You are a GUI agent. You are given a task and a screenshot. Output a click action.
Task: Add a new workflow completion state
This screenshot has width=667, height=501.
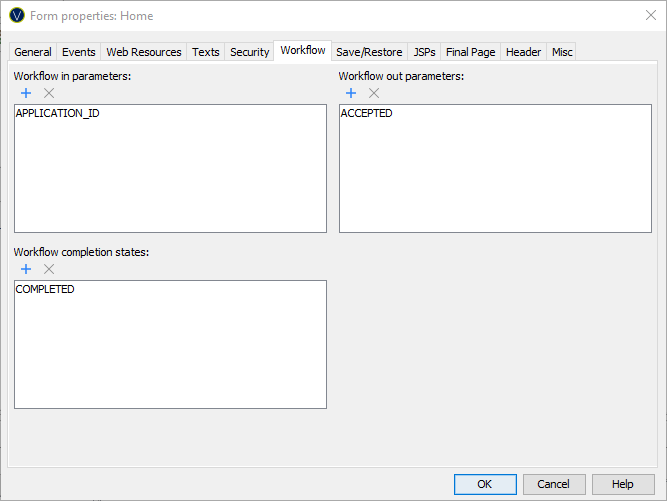tap(26, 269)
